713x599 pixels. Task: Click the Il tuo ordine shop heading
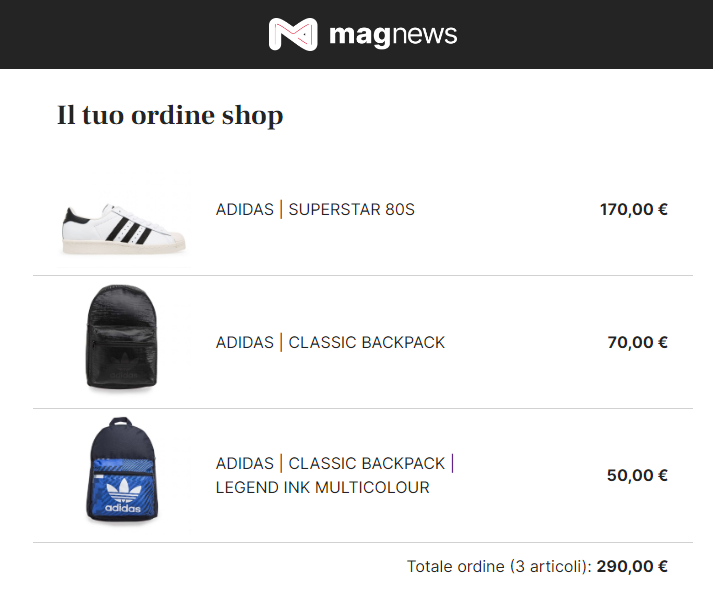click(x=170, y=115)
